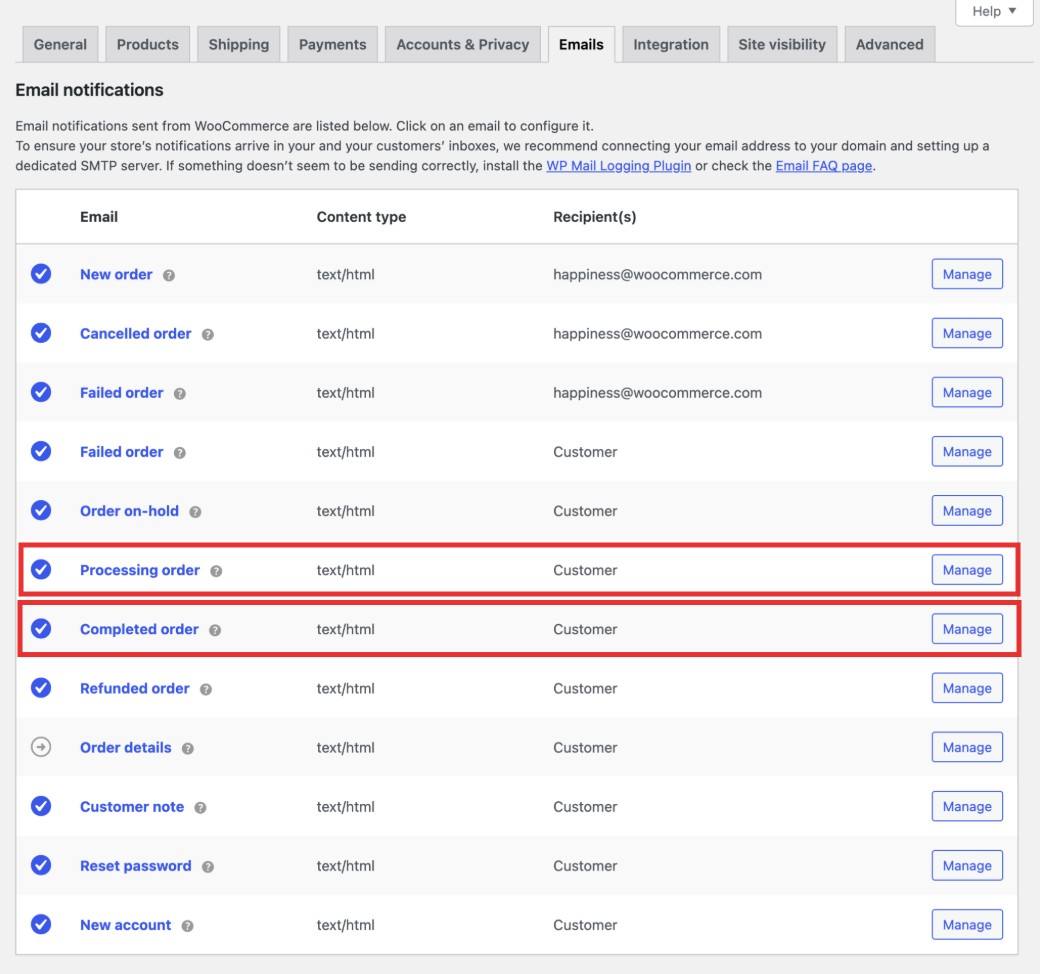Image resolution: width=1040 pixels, height=974 pixels.
Task: Go to the Shipping tab
Action: pos(239,44)
